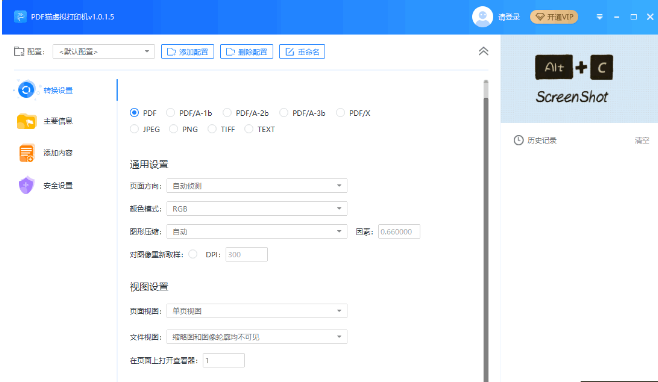This screenshot has width=658, height=382.
Task: Click the 历史记录 history heading
Action: (542, 140)
